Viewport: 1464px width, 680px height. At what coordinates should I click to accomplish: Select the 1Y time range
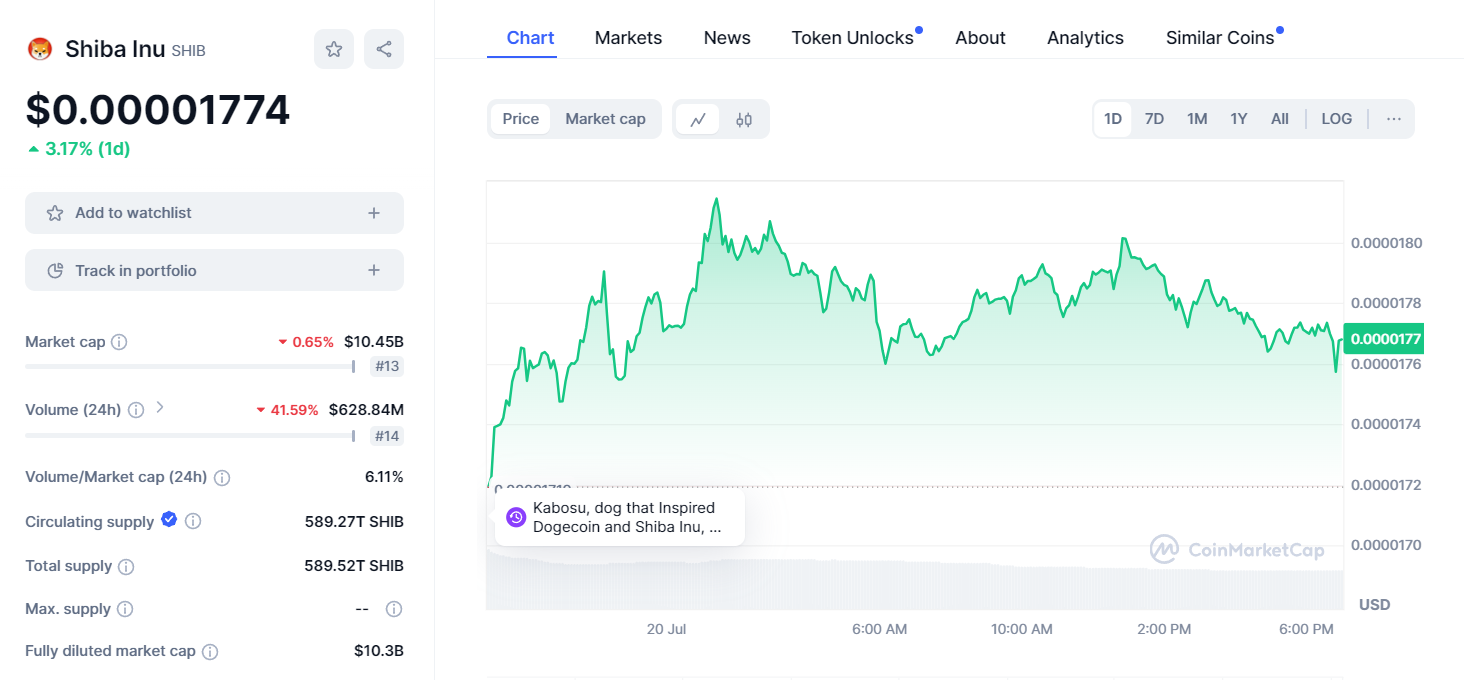point(1239,119)
